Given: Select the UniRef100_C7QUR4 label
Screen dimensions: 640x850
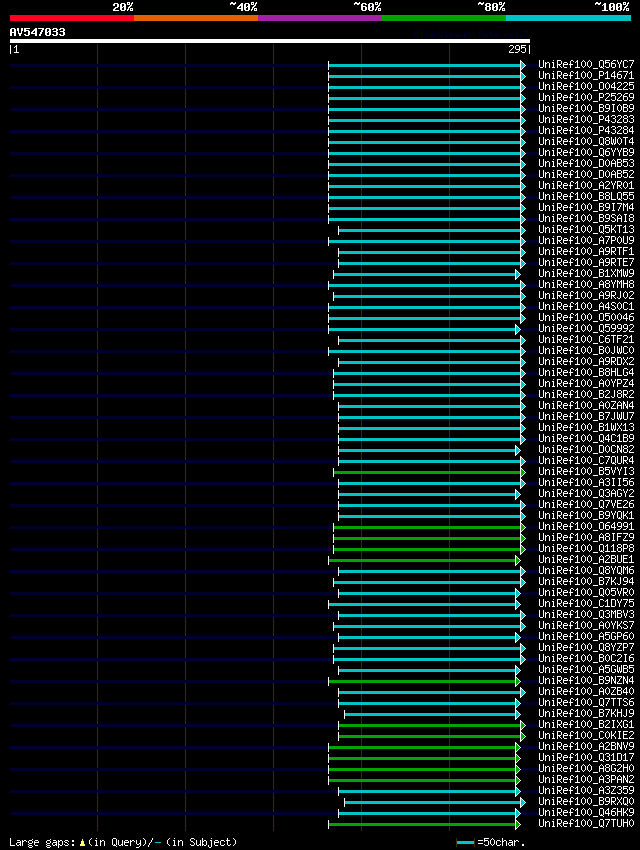Looking at the screenshot, I should 586,460.
